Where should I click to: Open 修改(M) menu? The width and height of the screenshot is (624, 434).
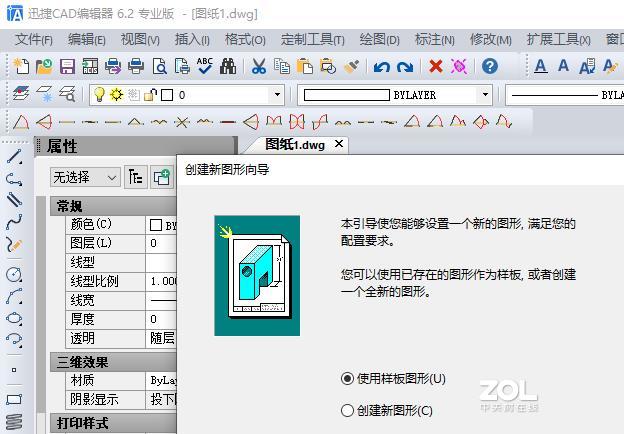pyautogui.click(x=490, y=40)
